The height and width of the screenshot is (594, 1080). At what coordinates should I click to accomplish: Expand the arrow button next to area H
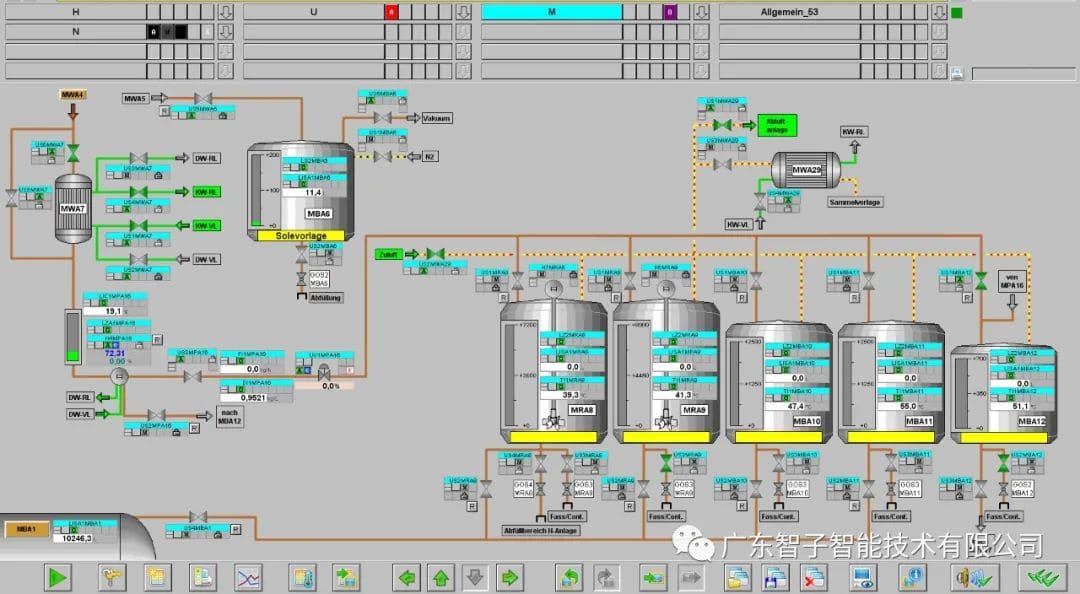click(x=226, y=13)
